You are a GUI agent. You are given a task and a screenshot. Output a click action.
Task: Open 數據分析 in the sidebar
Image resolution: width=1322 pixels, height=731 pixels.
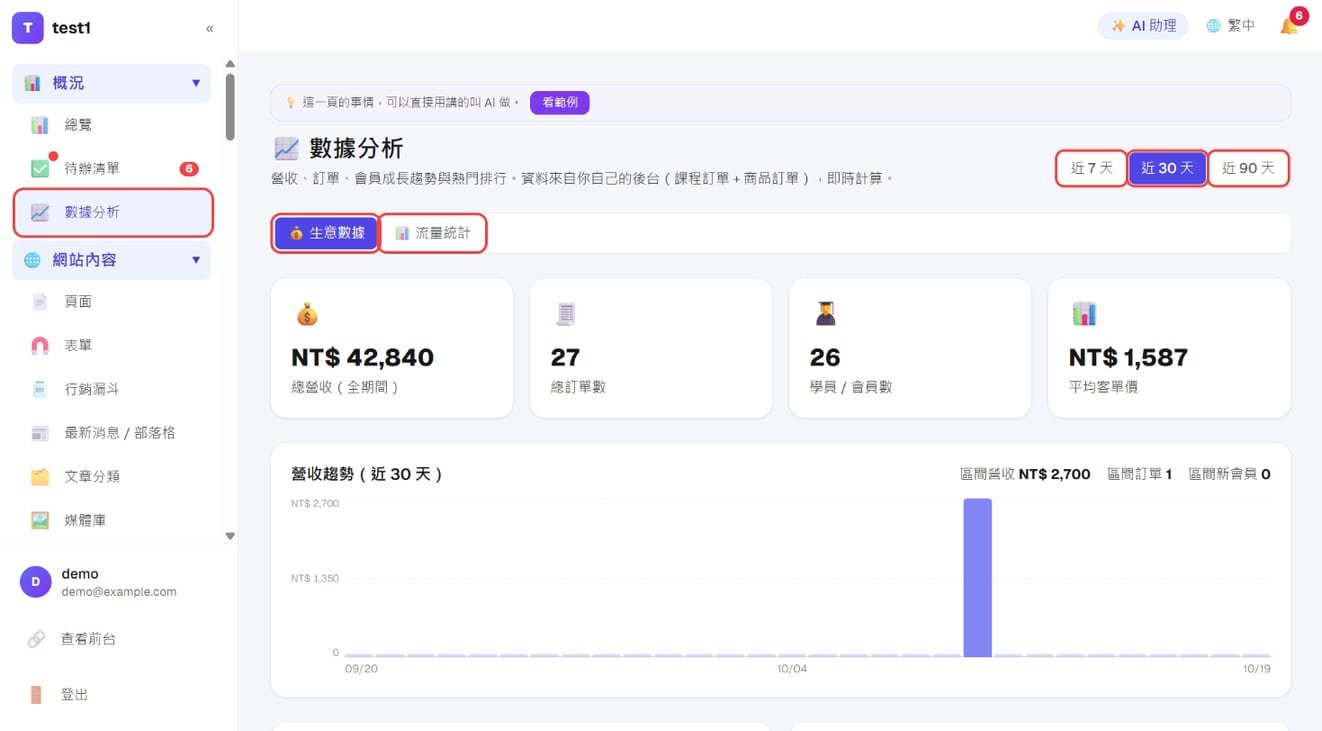[113, 212]
